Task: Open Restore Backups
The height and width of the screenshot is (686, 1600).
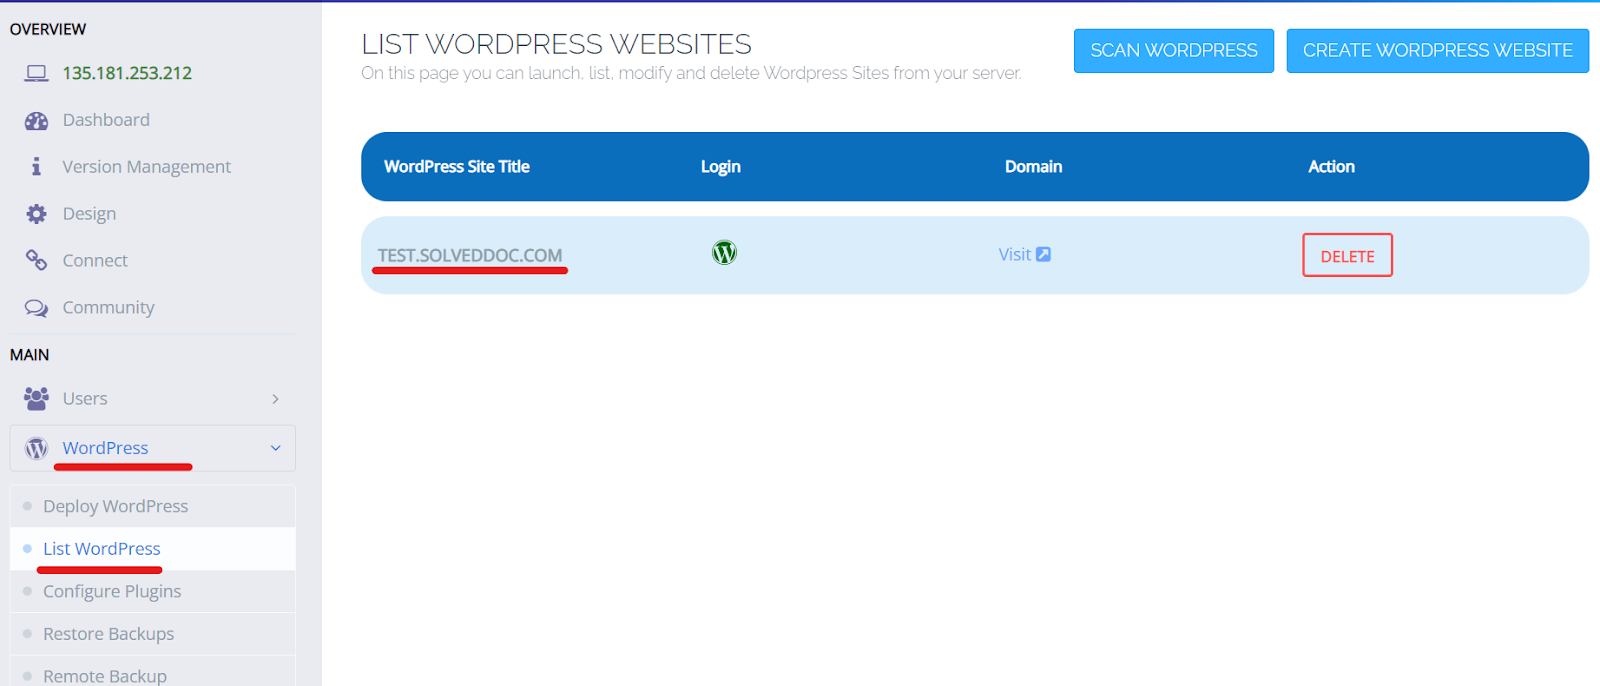Action: point(153,634)
